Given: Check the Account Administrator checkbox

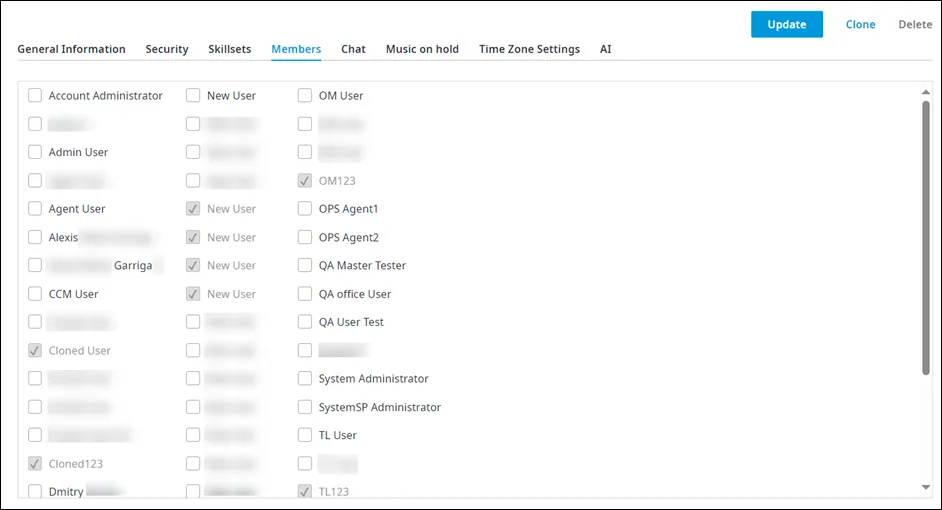Looking at the screenshot, I should pyautogui.click(x=35, y=96).
